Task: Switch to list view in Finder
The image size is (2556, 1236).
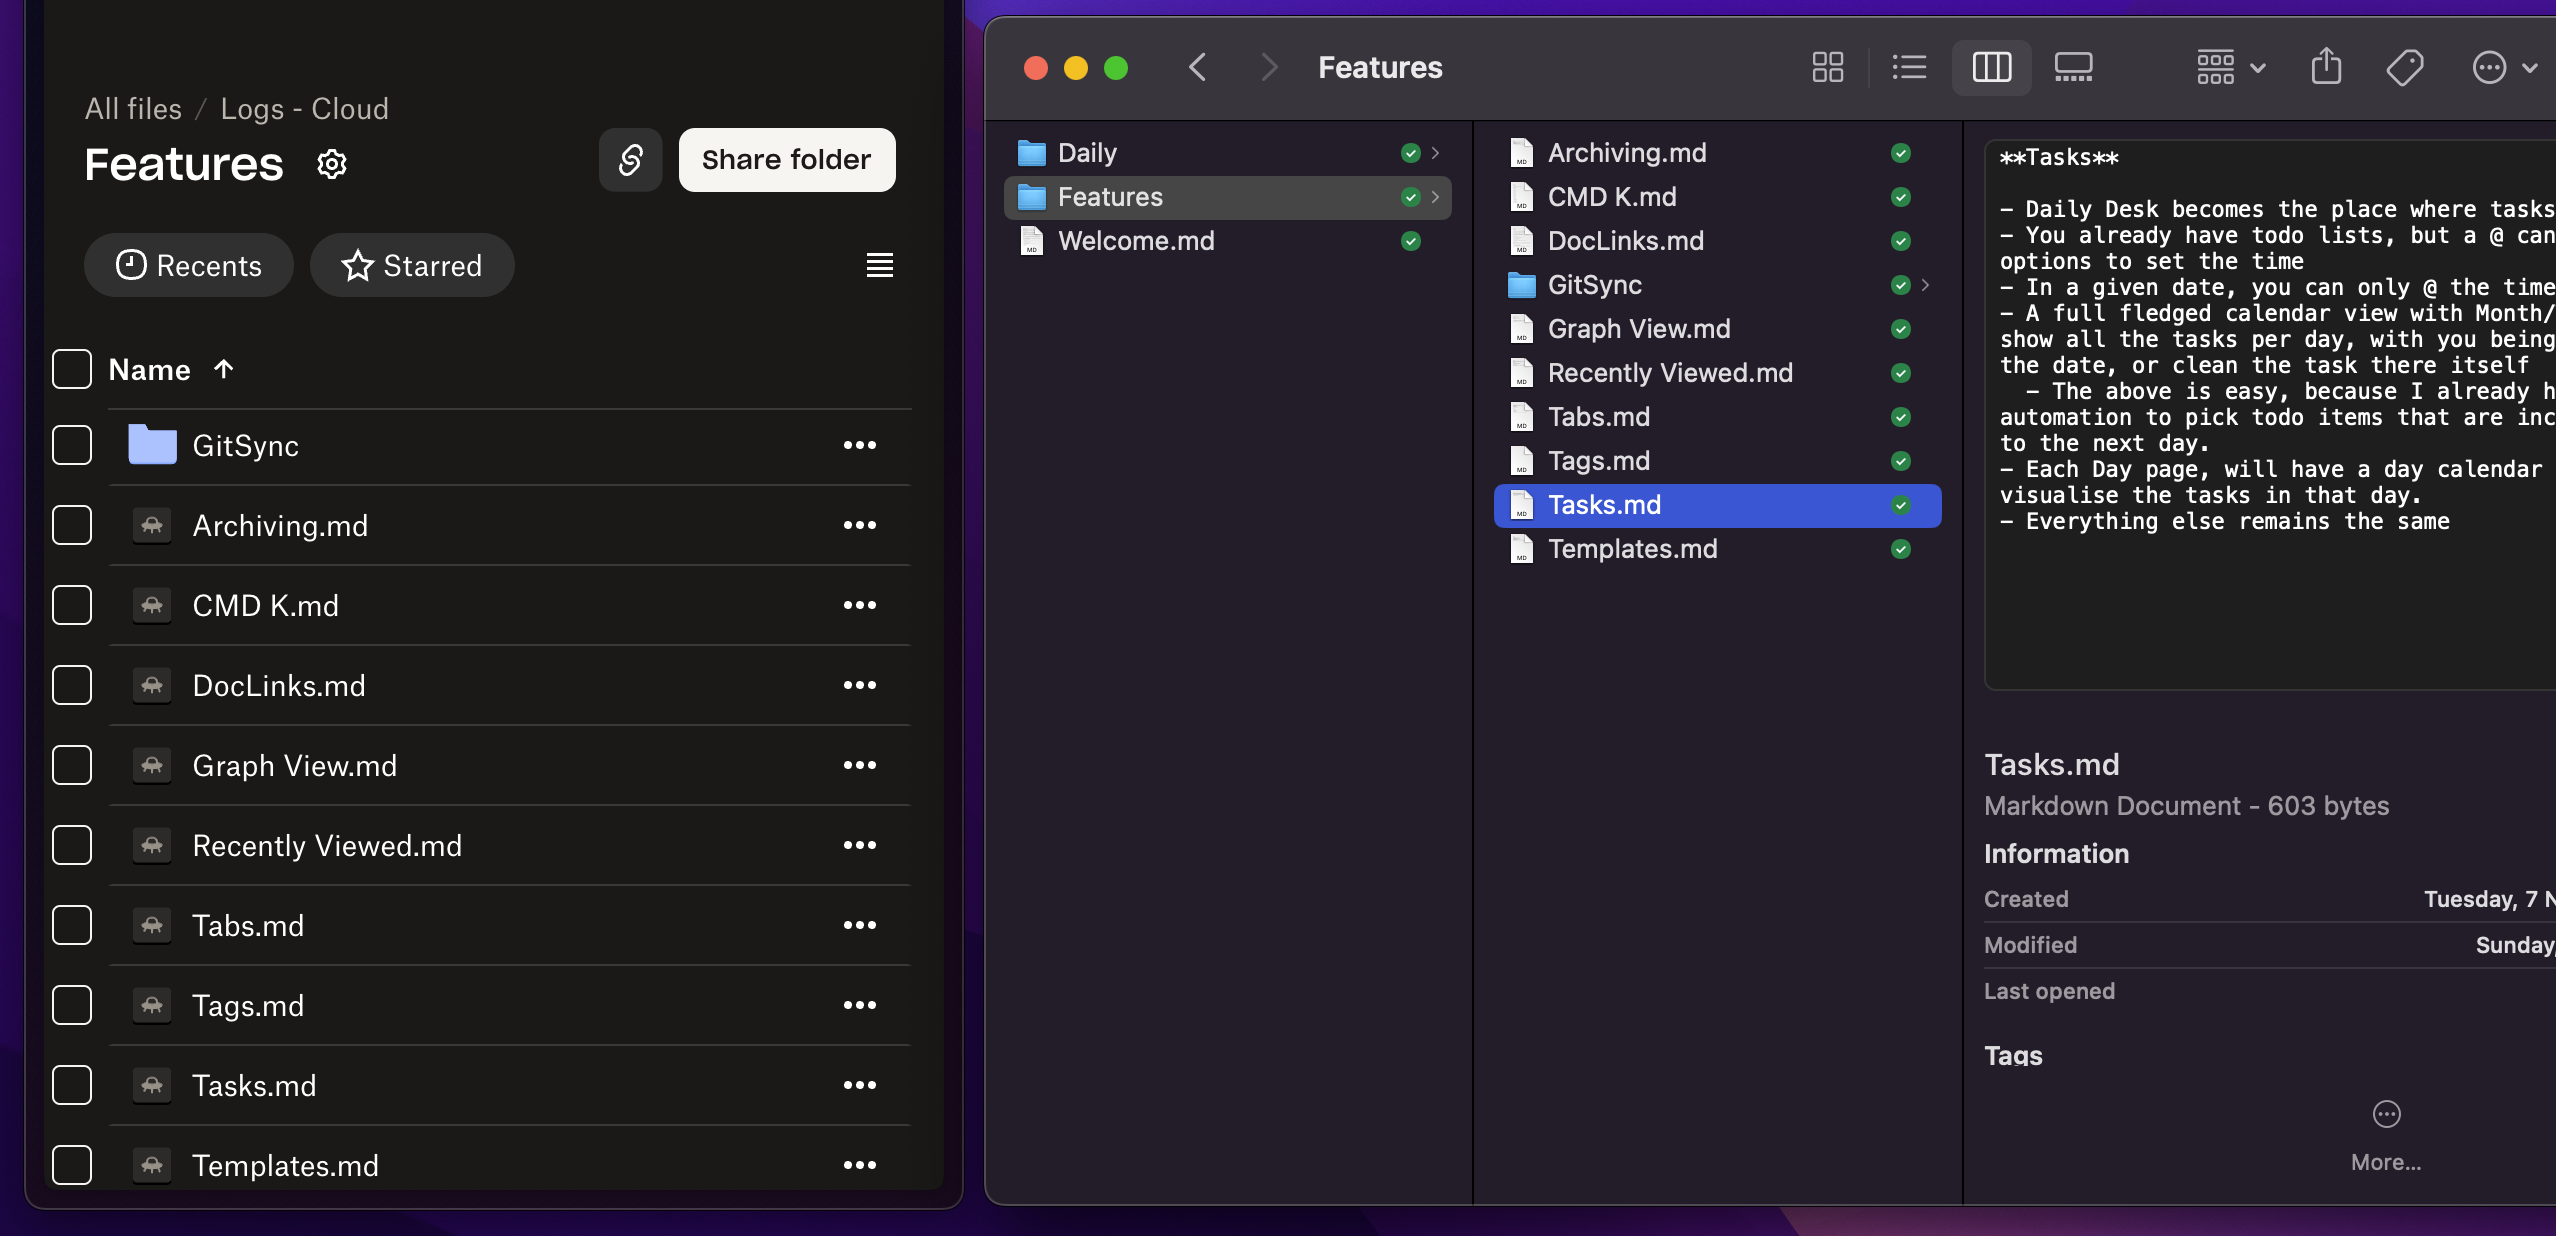Action: [1908, 67]
